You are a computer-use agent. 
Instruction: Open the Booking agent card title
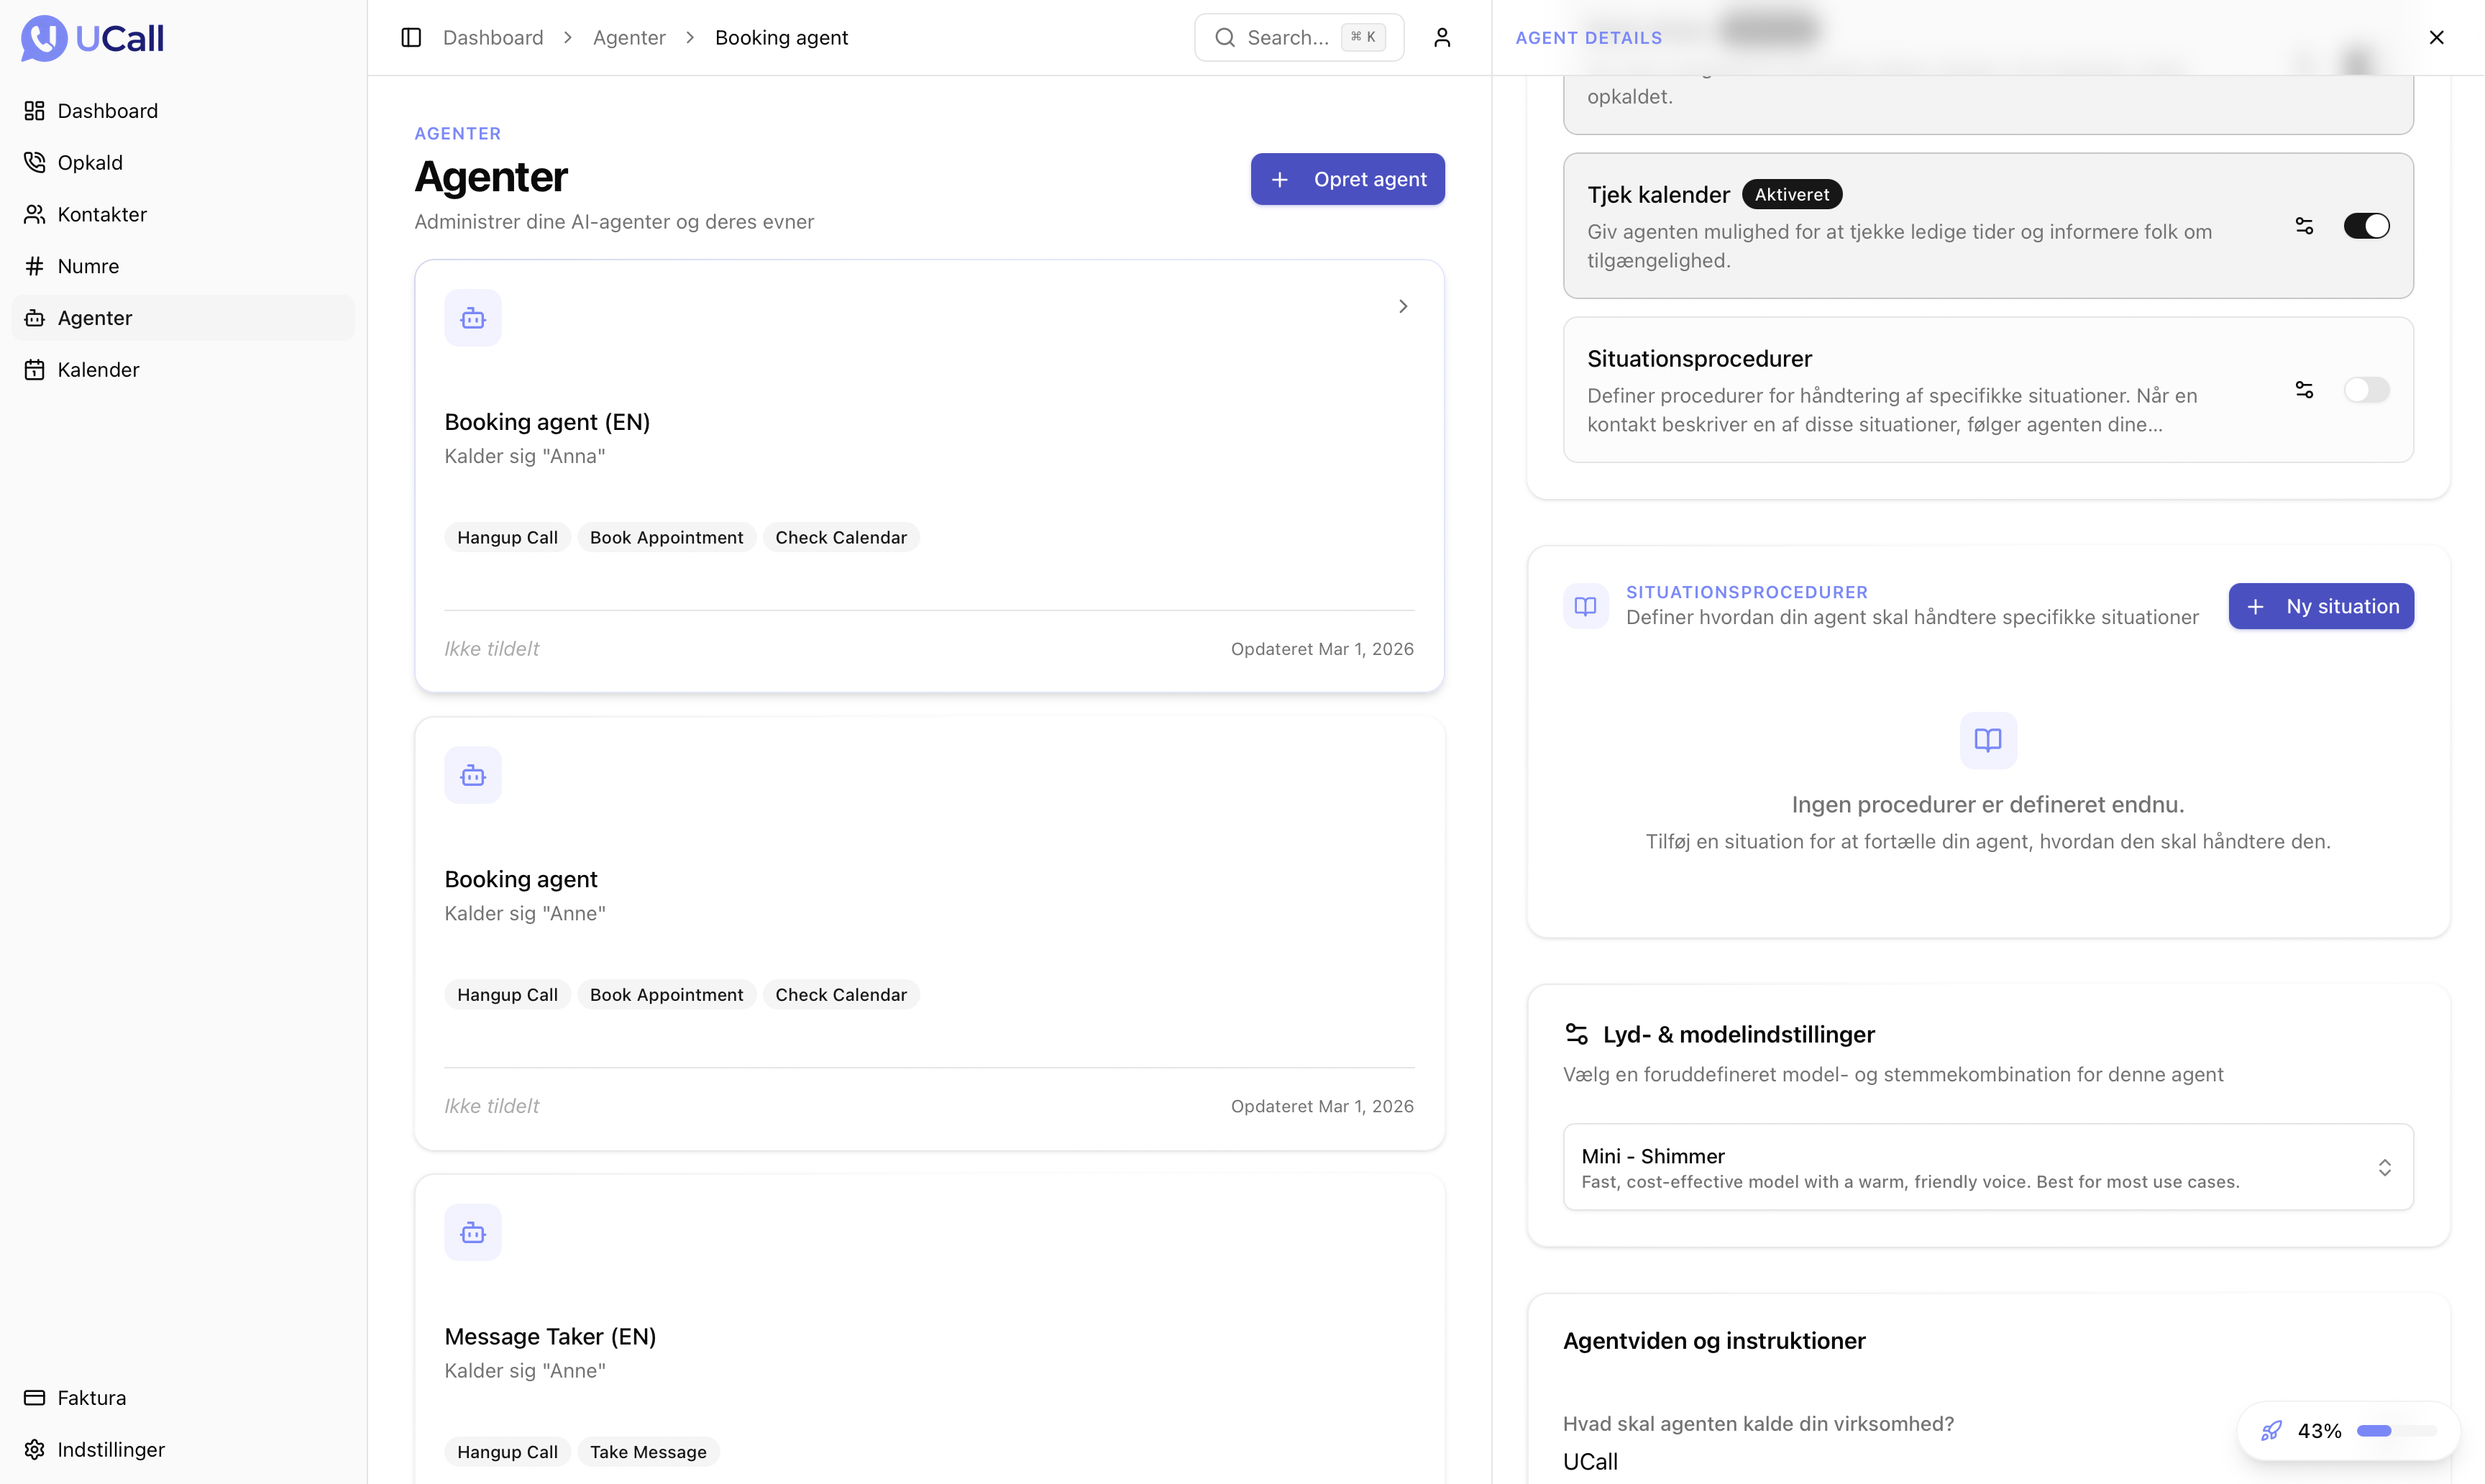pos(521,879)
